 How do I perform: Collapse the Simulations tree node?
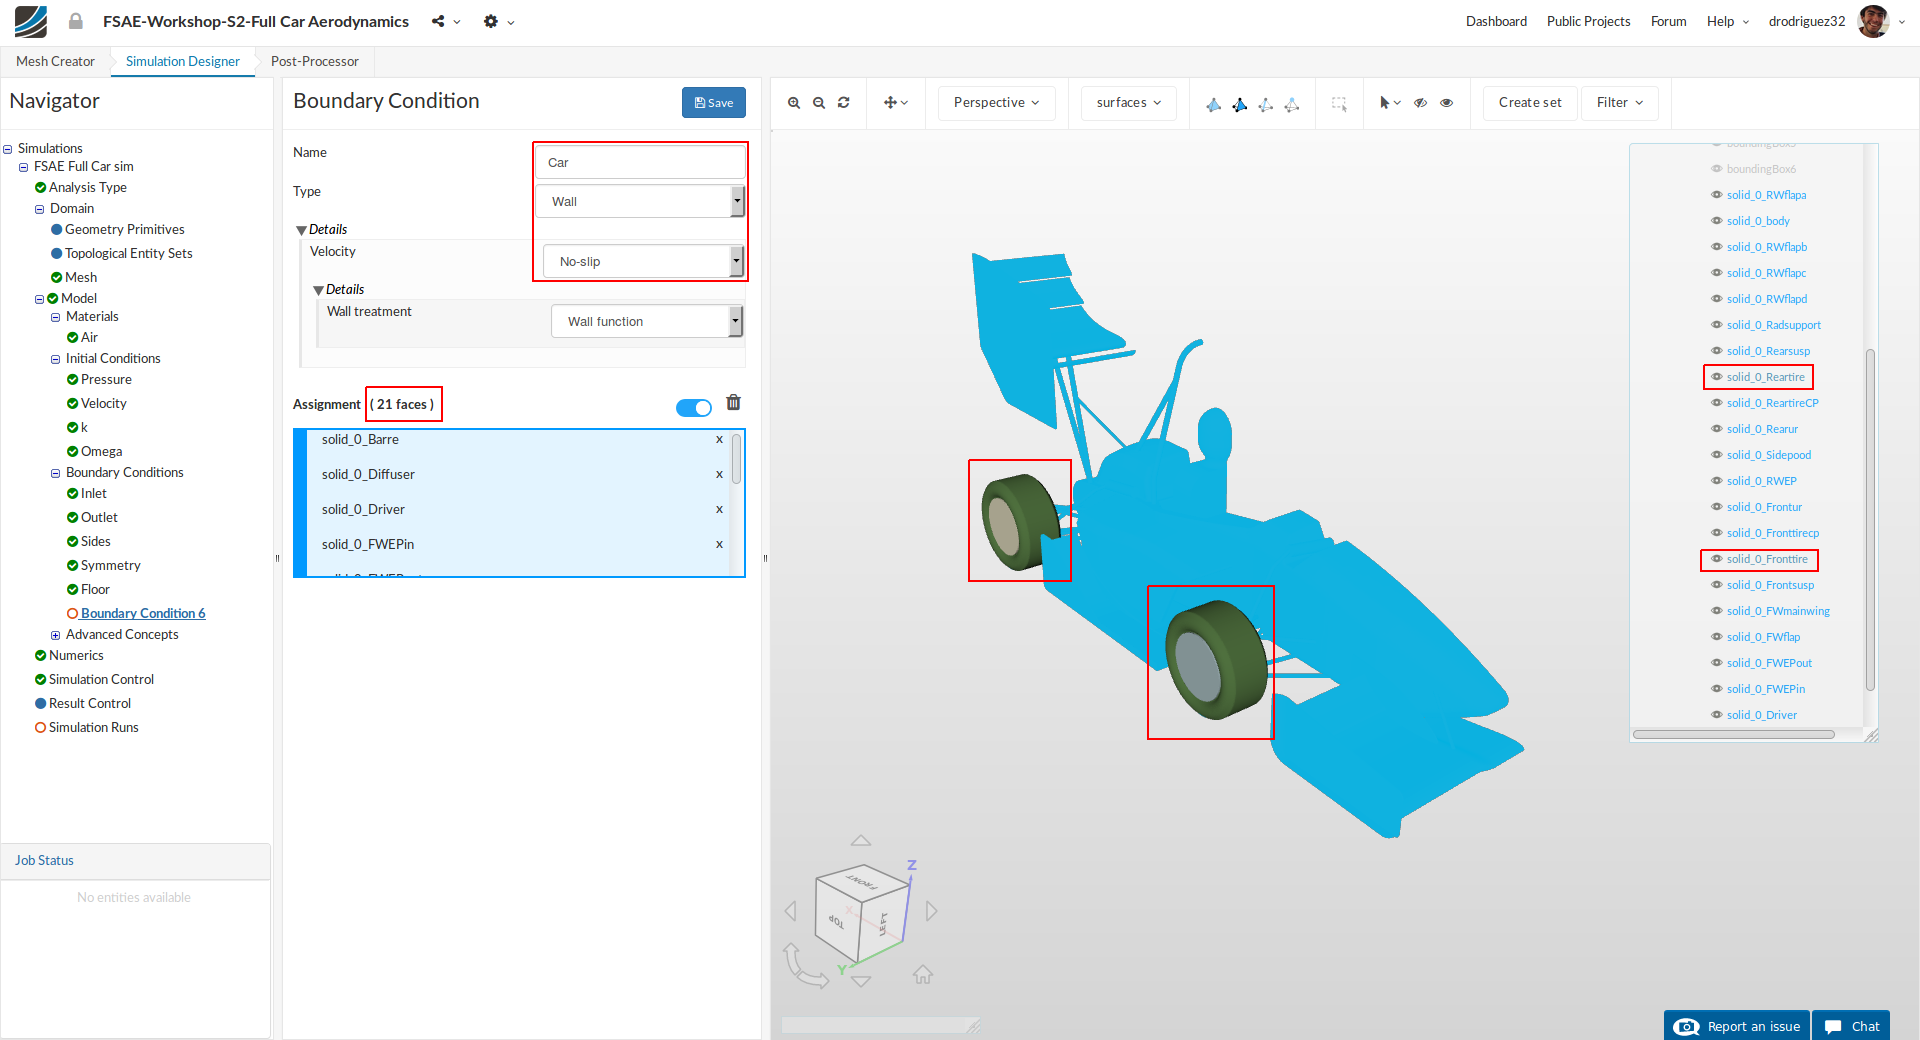tap(8, 149)
